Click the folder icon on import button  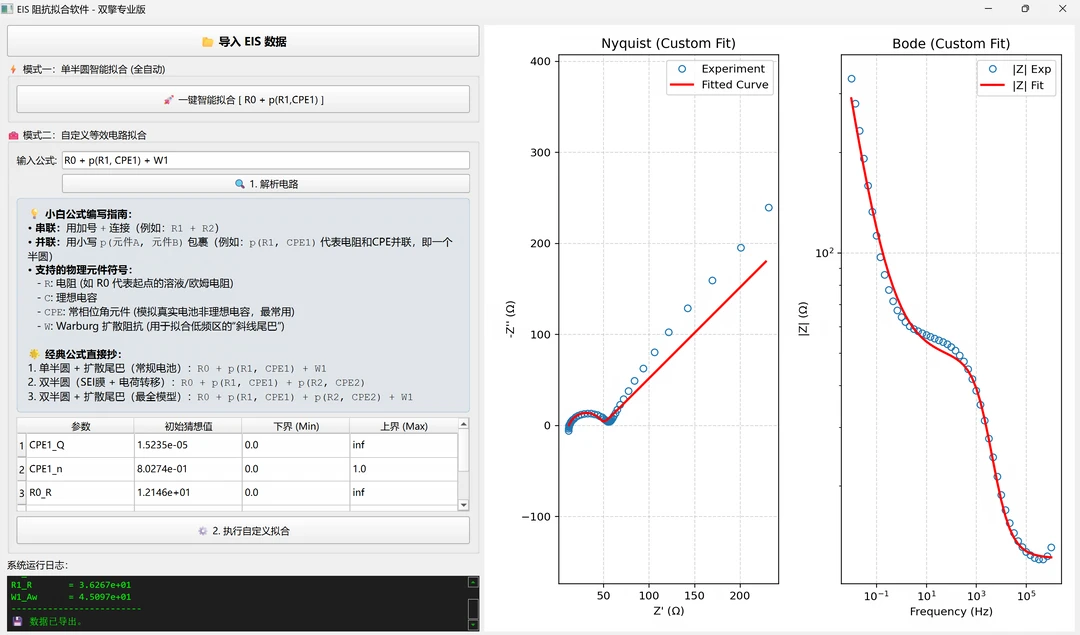pyautogui.click(x=207, y=42)
